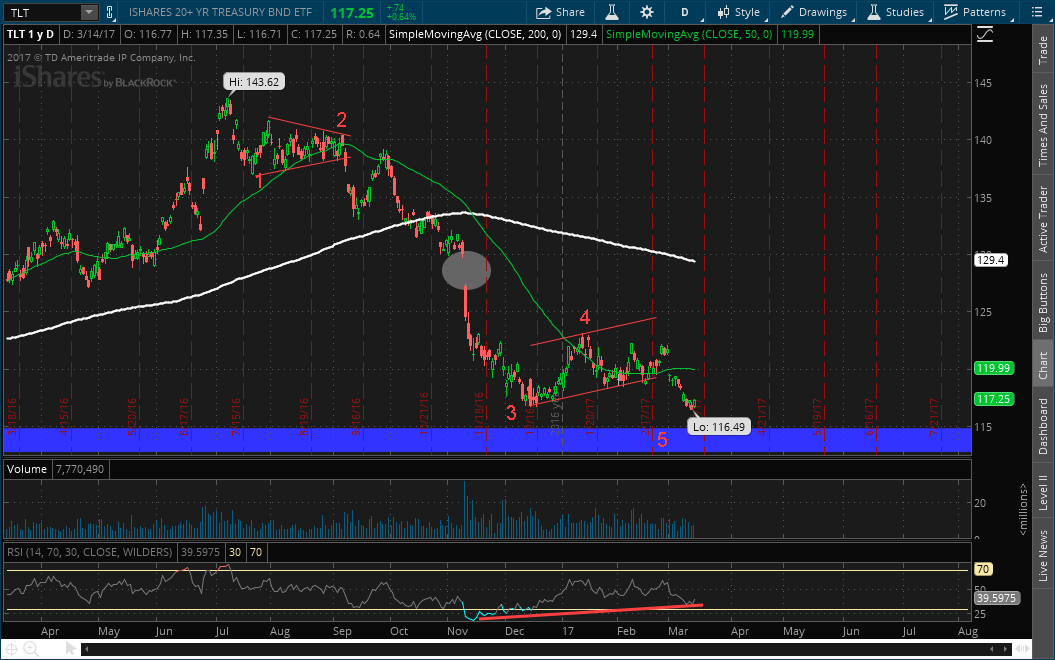
Task: Click the symbol link clip icon
Action: (x=109, y=12)
